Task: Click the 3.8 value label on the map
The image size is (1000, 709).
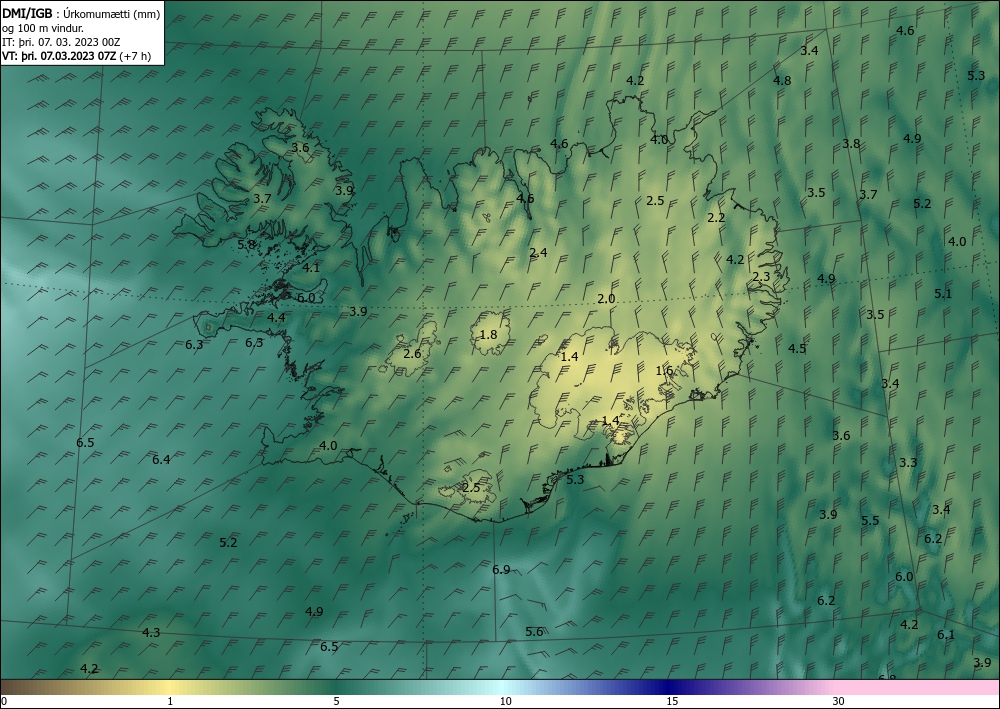Action: 851,143
